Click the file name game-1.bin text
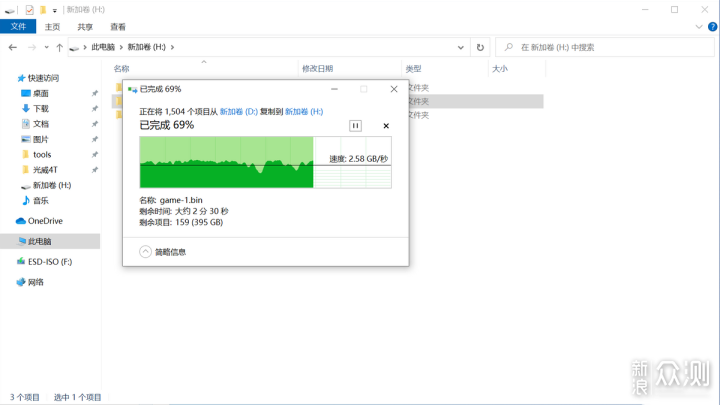 (181, 200)
